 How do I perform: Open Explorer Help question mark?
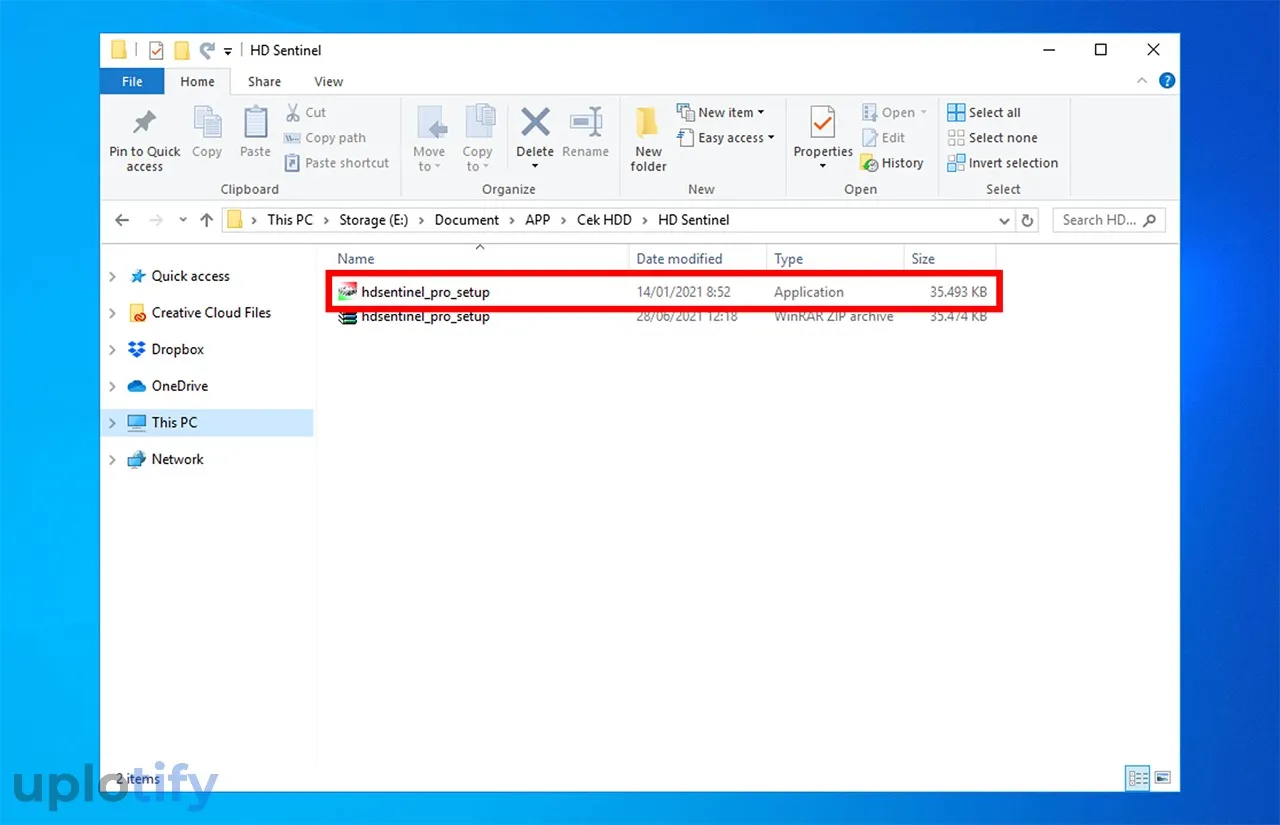[x=1166, y=81]
